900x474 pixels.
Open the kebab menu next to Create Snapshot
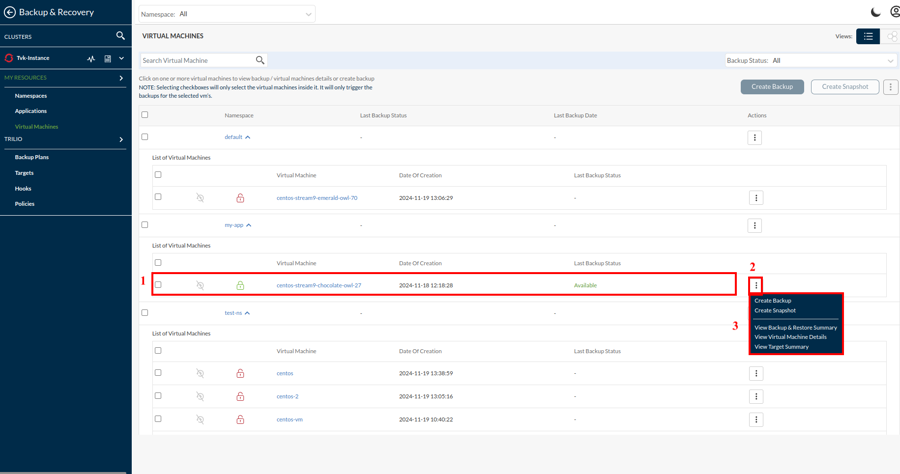coord(890,87)
